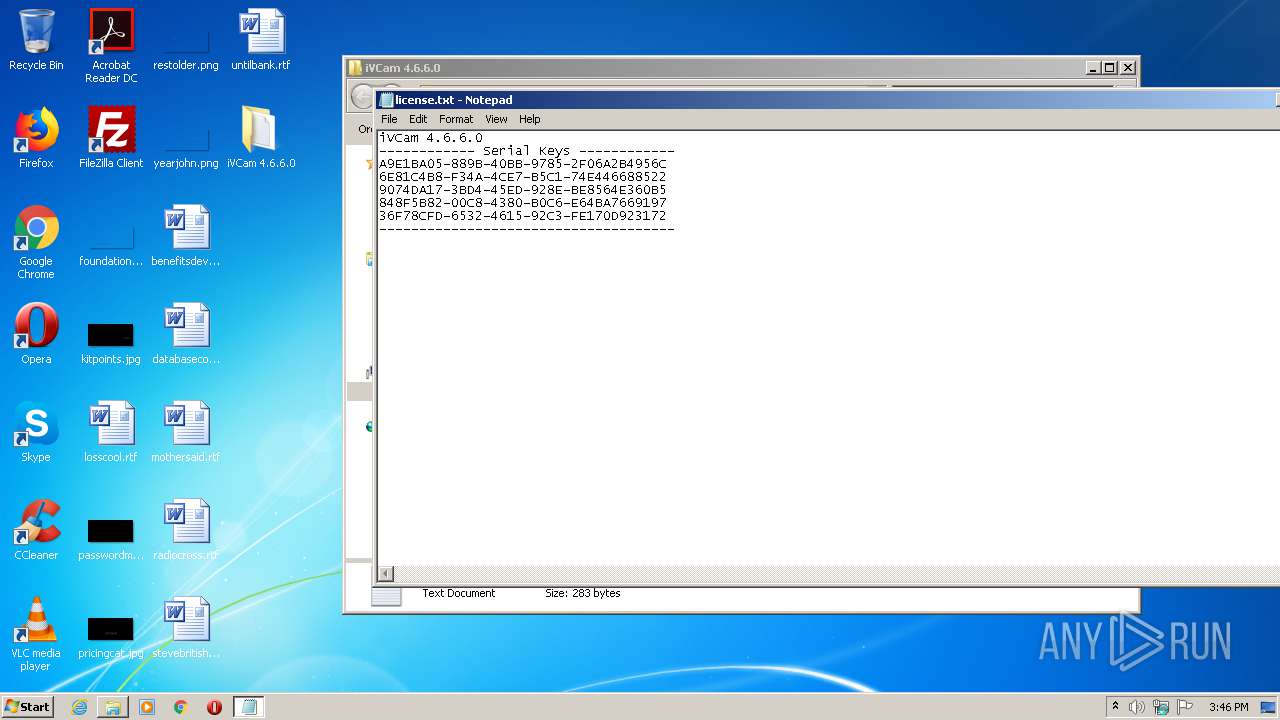Launch Acrobat Reader DC shortcut
Image resolution: width=1280 pixels, height=720 pixels.
(x=111, y=46)
